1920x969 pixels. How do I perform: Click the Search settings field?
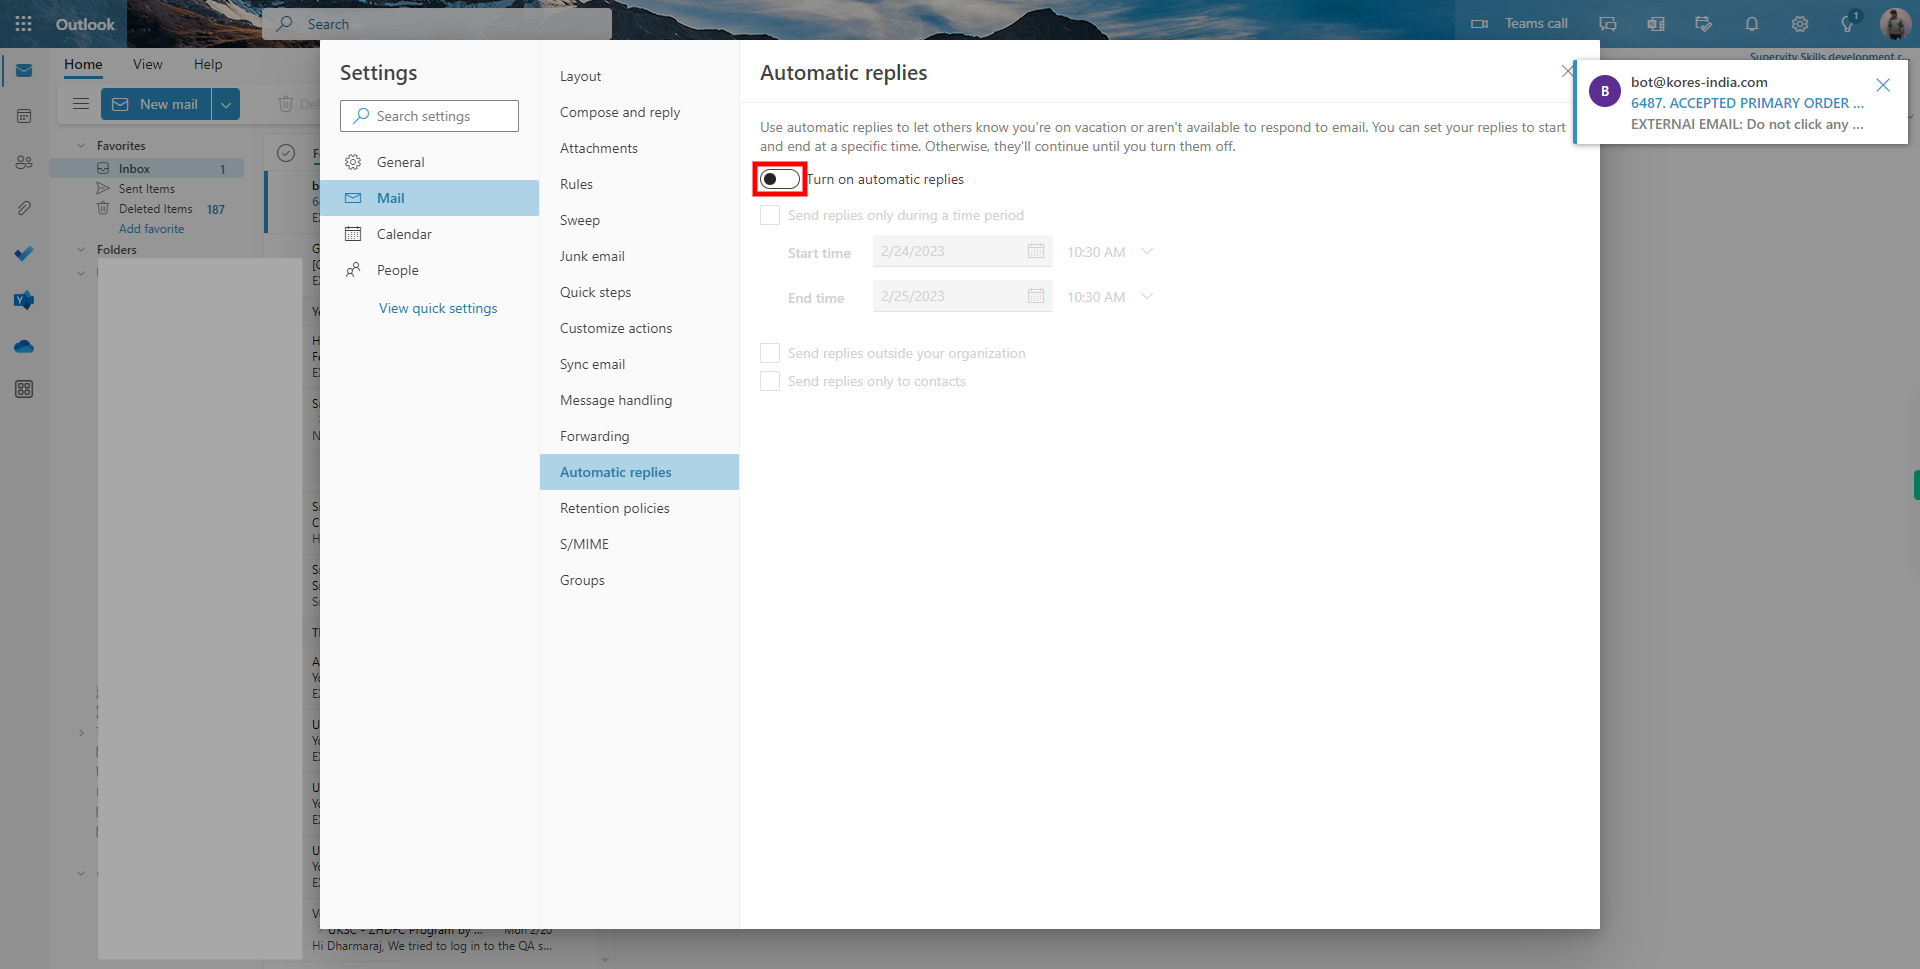click(x=429, y=116)
